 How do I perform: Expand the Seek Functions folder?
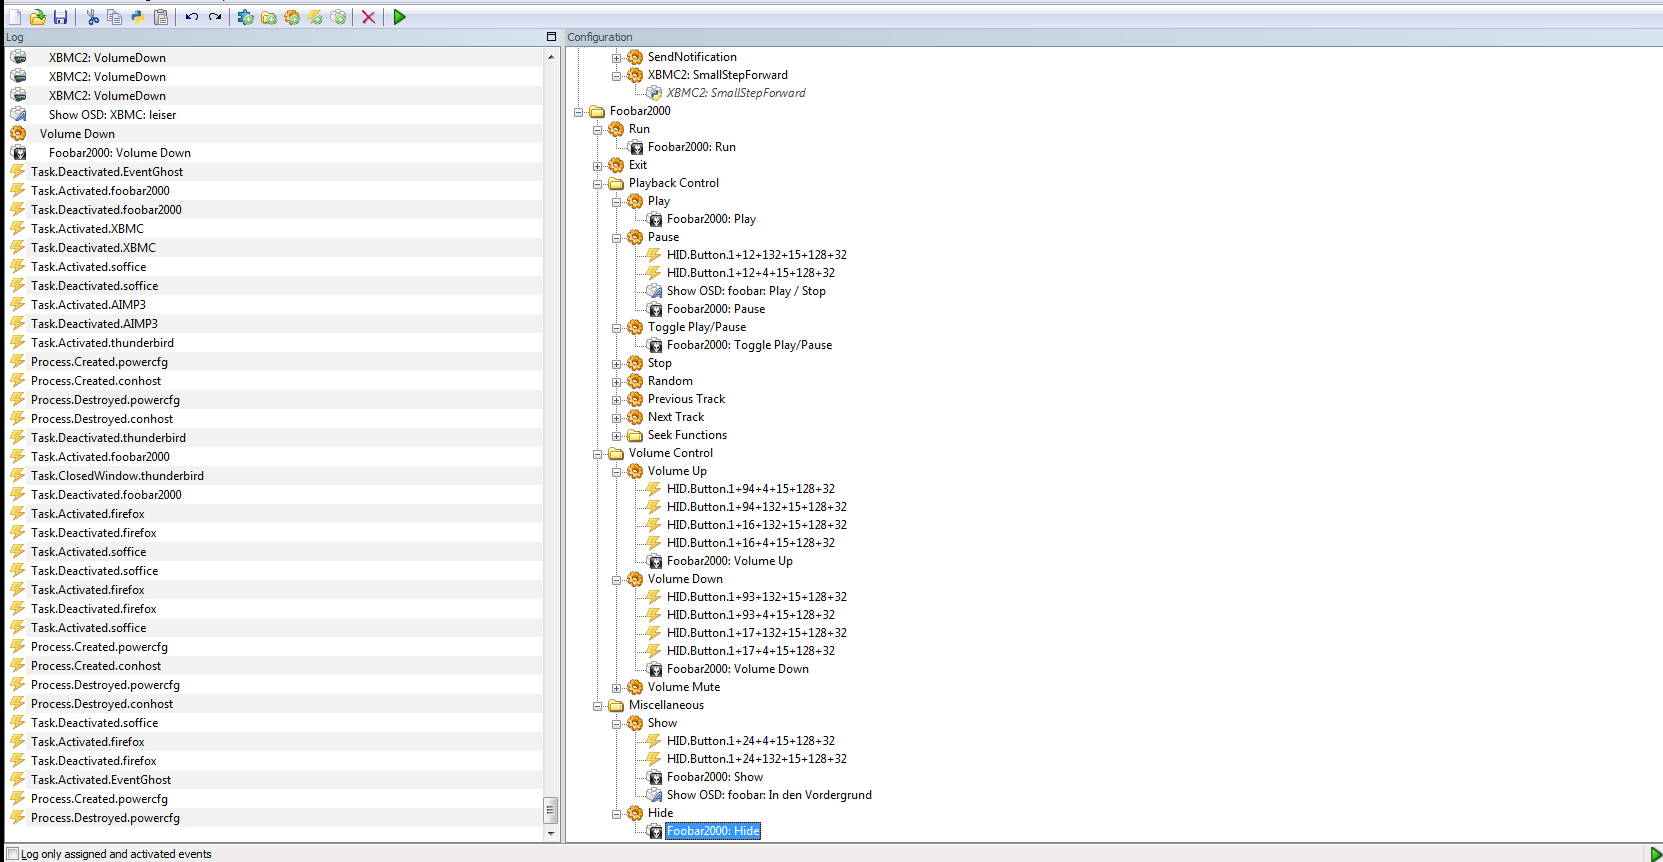click(x=617, y=436)
